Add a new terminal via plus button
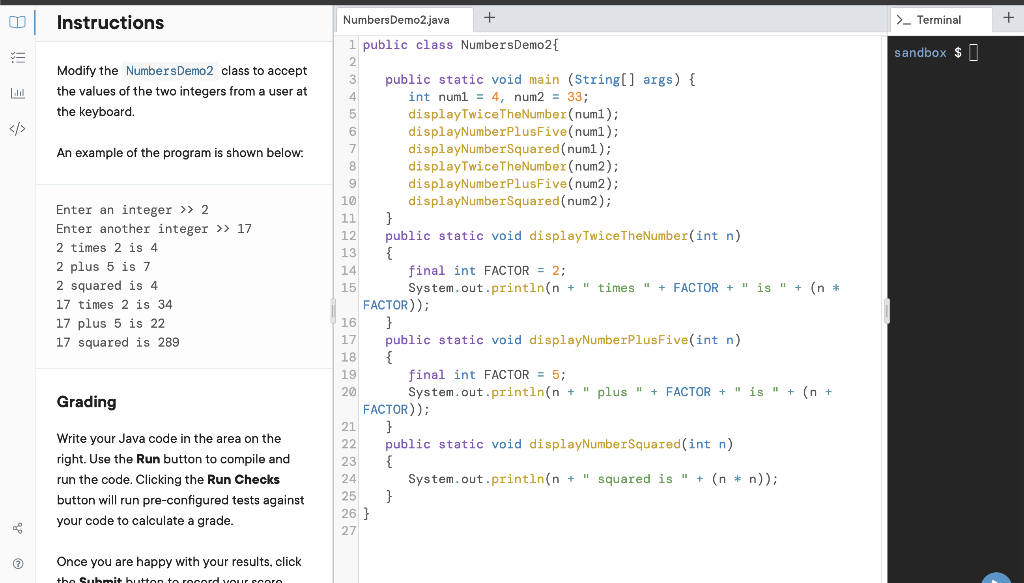 (1009, 17)
